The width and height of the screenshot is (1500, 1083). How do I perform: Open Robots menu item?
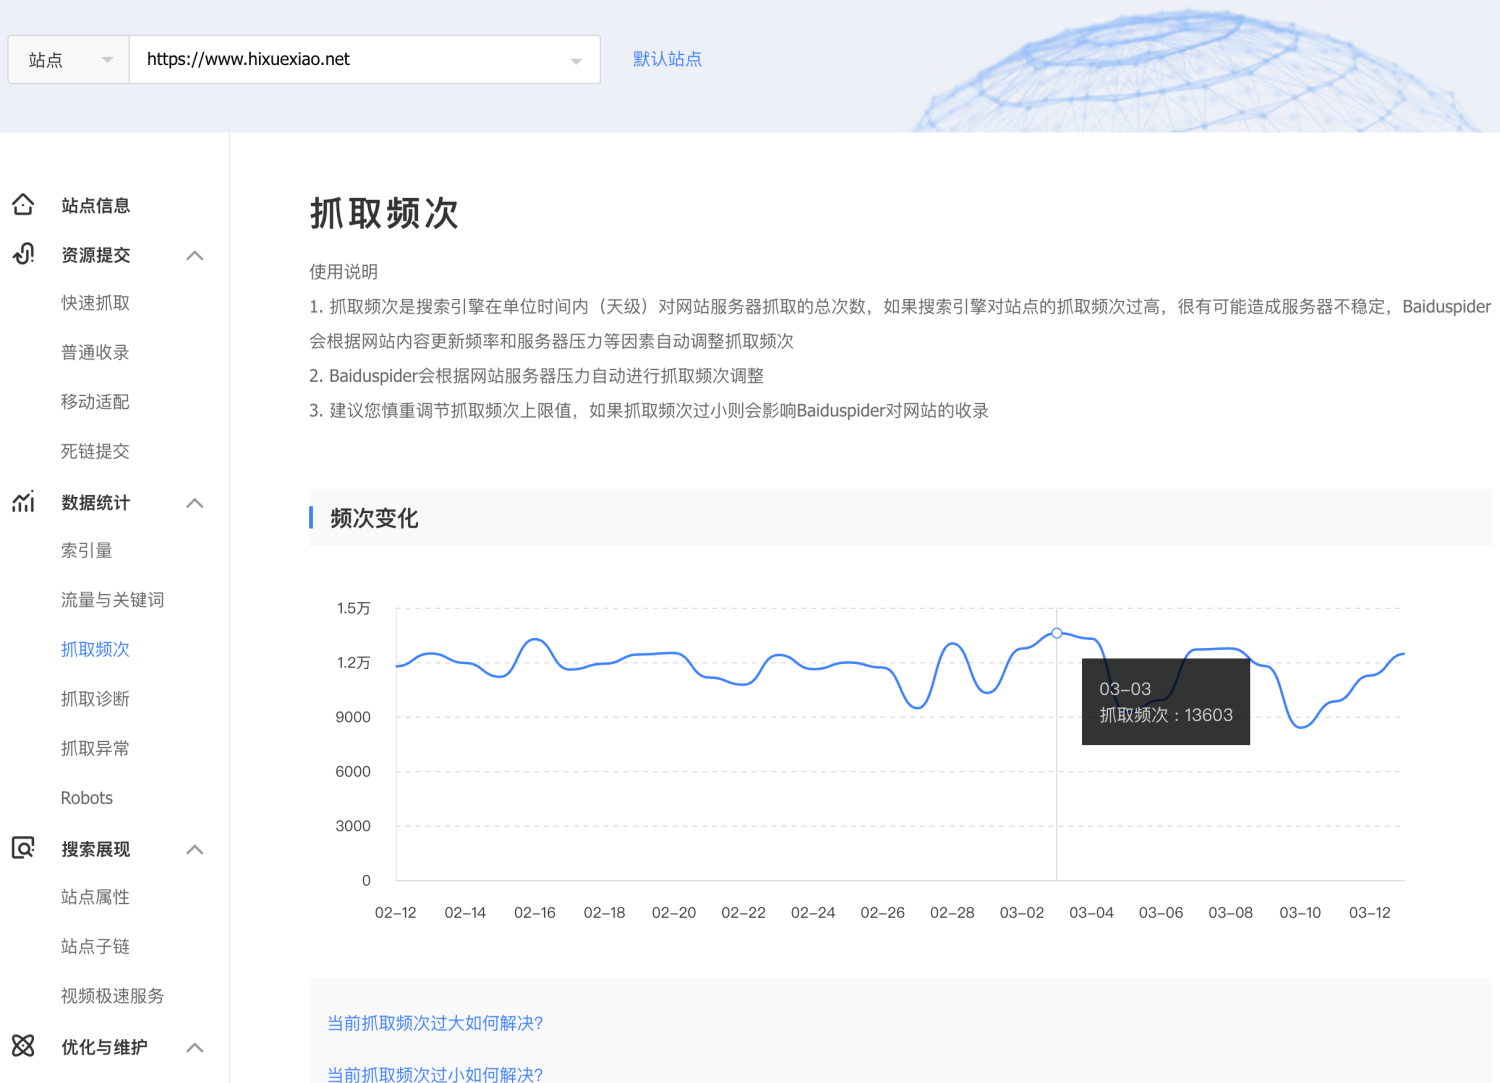(x=87, y=798)
